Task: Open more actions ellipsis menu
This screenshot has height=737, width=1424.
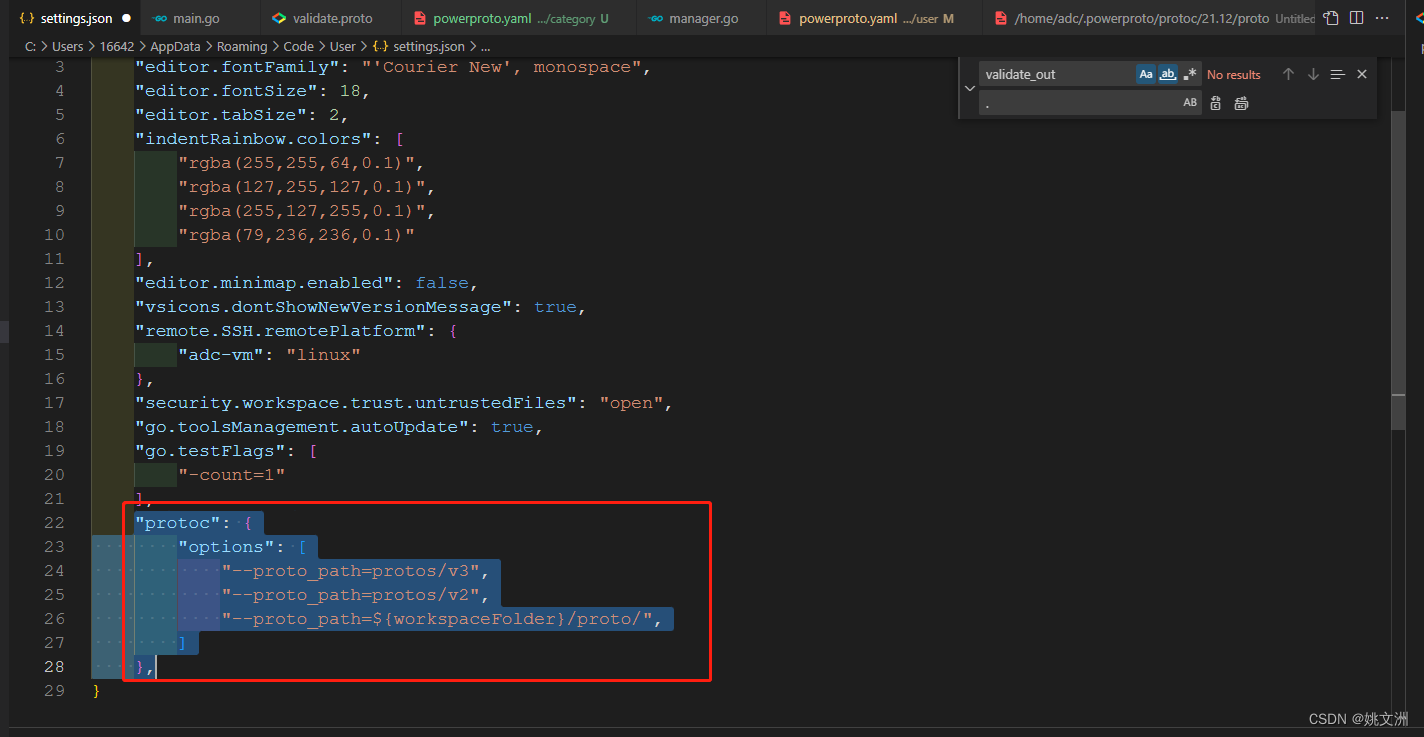Action: (1383, 17)
